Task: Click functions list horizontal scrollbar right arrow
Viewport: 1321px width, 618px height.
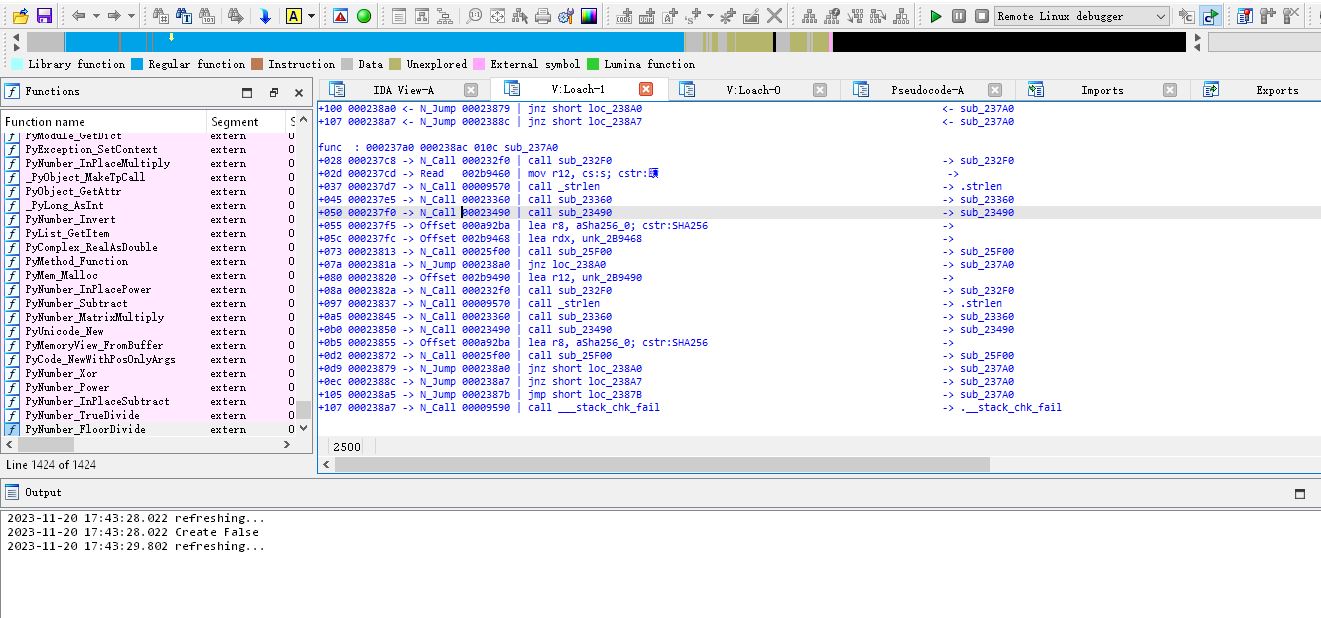Action: 287,444
